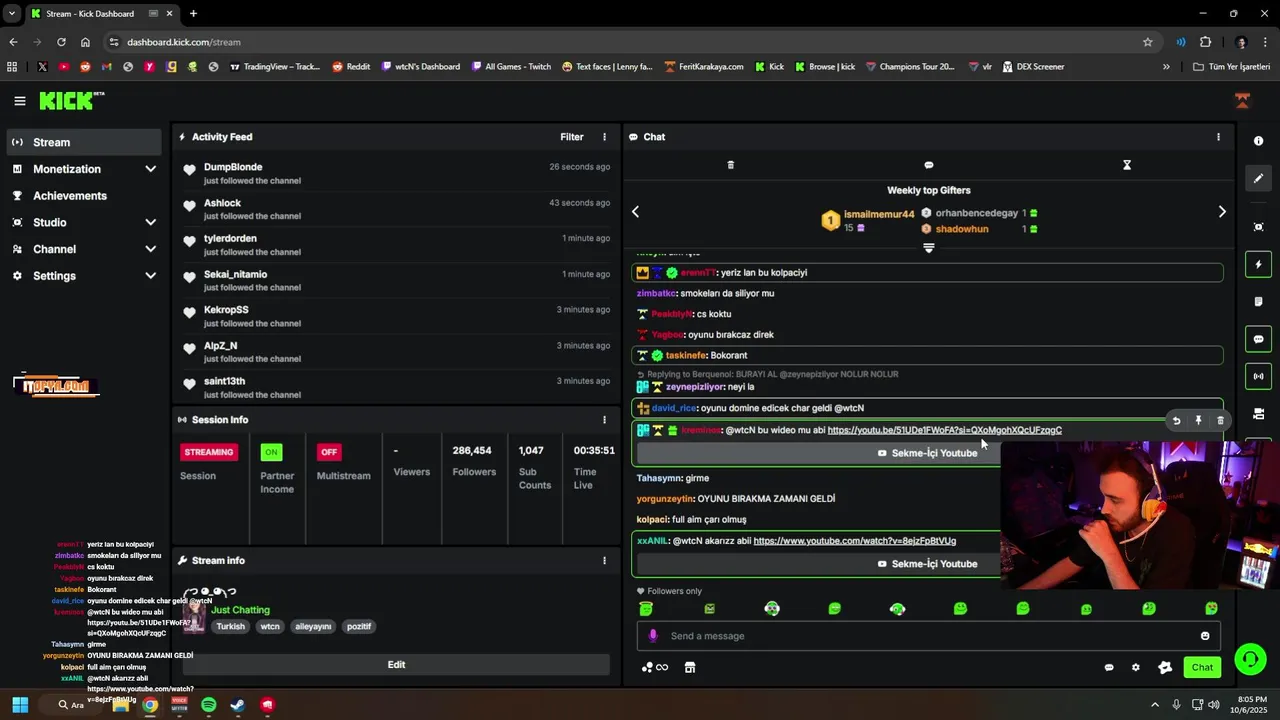Show hidden bookmarks with chevron
This screenshot has width=1280, height=720.
click(x=1166, y=67)
